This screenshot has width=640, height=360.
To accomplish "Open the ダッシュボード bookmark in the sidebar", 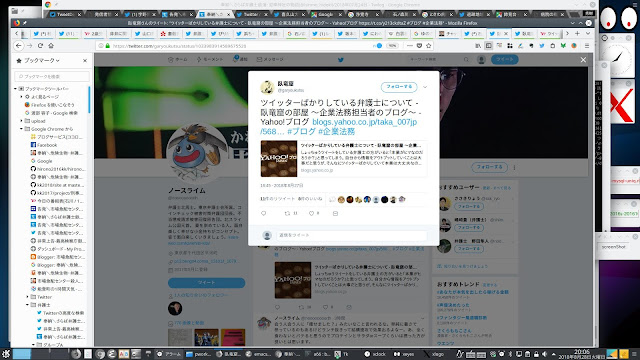I will coord(58,249).
